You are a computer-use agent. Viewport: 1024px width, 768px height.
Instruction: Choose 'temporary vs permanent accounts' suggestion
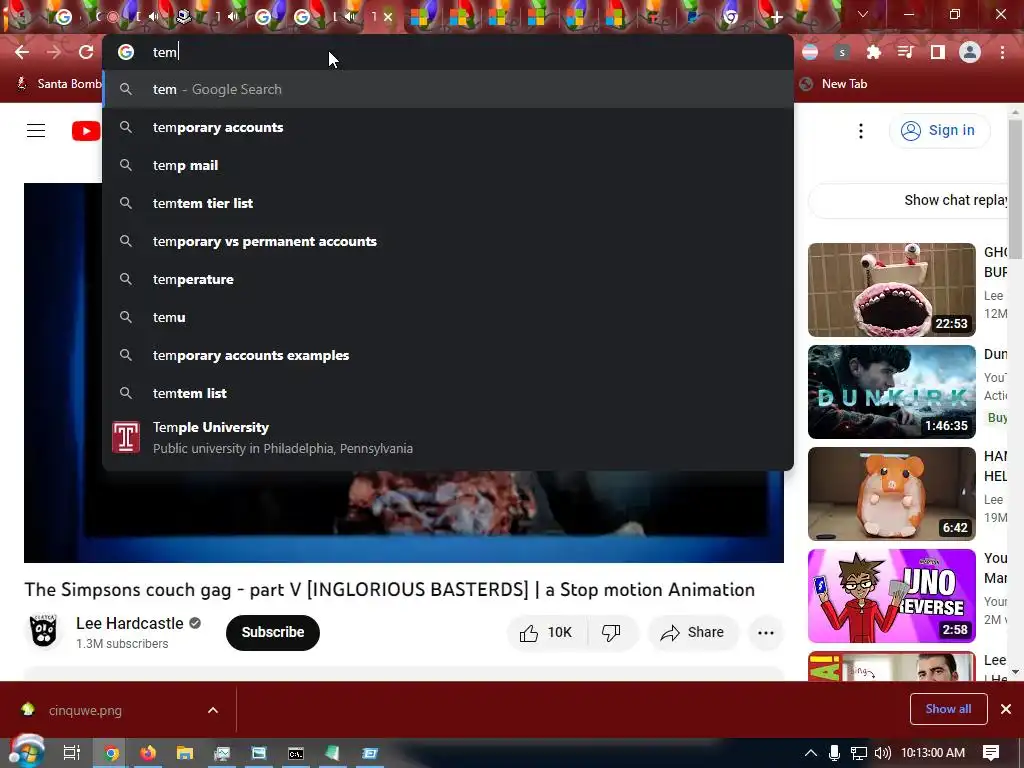click(447, 241)
